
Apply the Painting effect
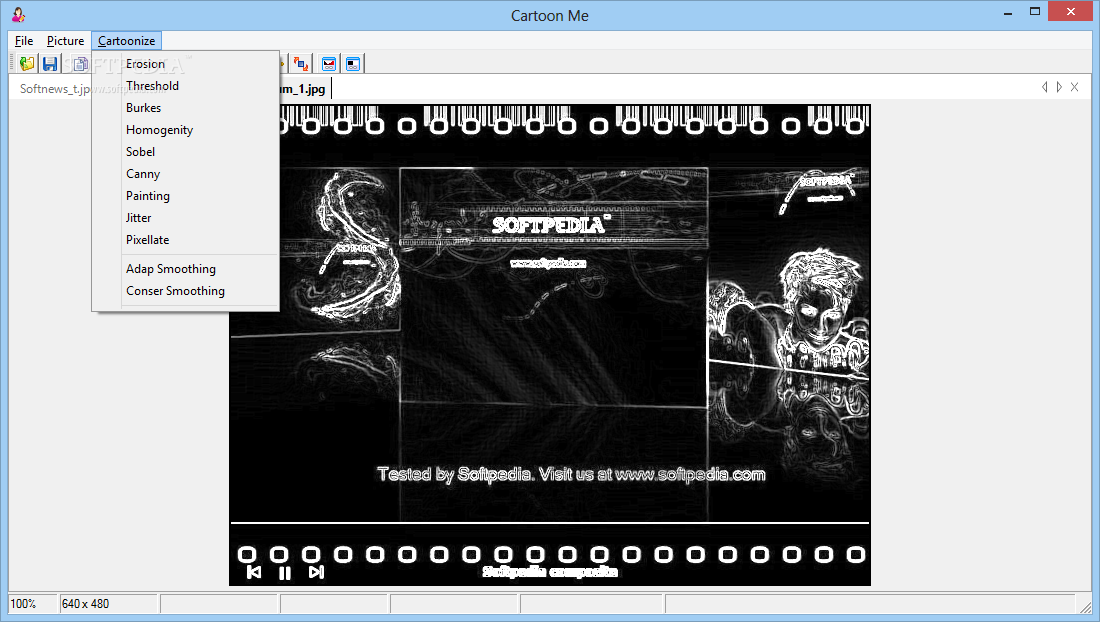click(x=185, y=196)
